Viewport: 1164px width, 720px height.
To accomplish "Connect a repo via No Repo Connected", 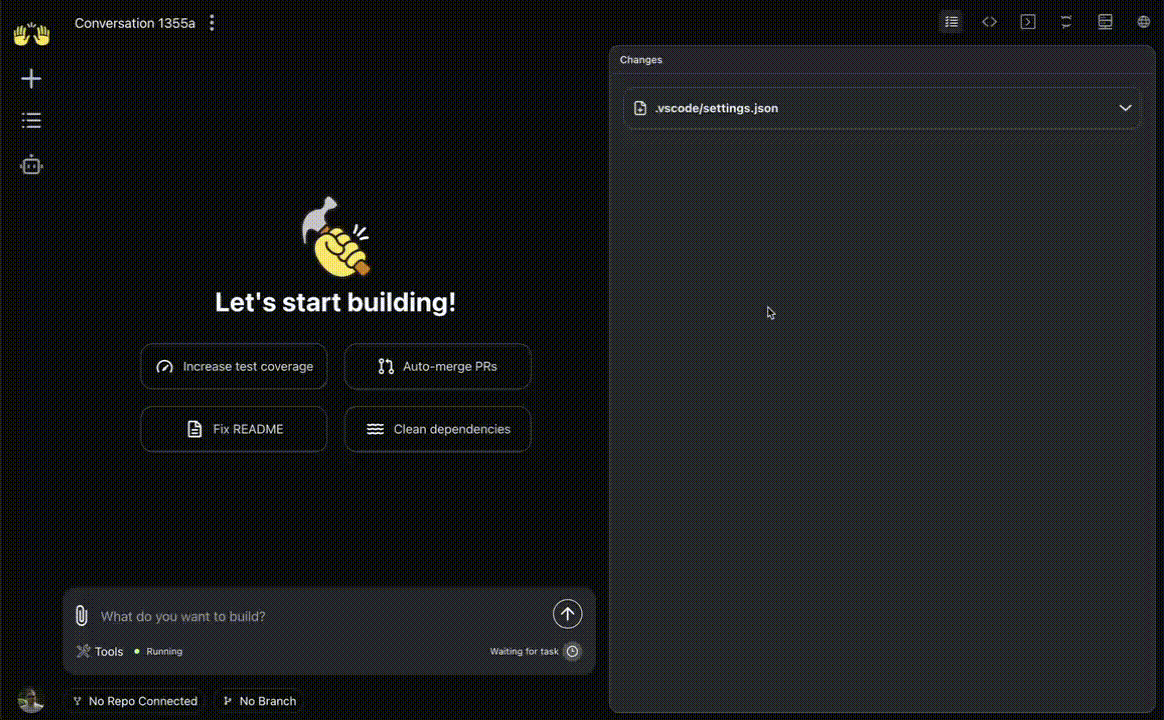I will (135, 701).
